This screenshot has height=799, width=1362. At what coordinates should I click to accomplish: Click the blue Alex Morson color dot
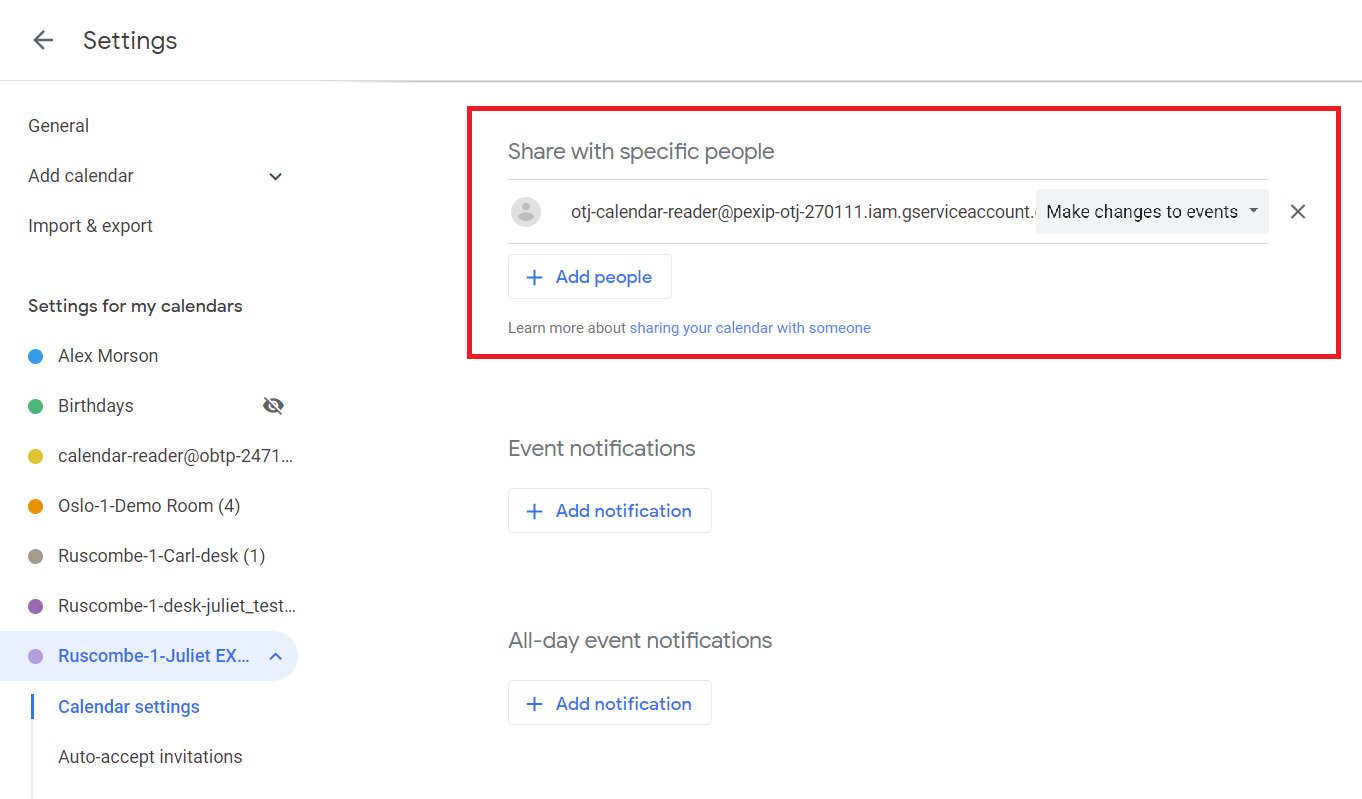[x=36, y=356]
